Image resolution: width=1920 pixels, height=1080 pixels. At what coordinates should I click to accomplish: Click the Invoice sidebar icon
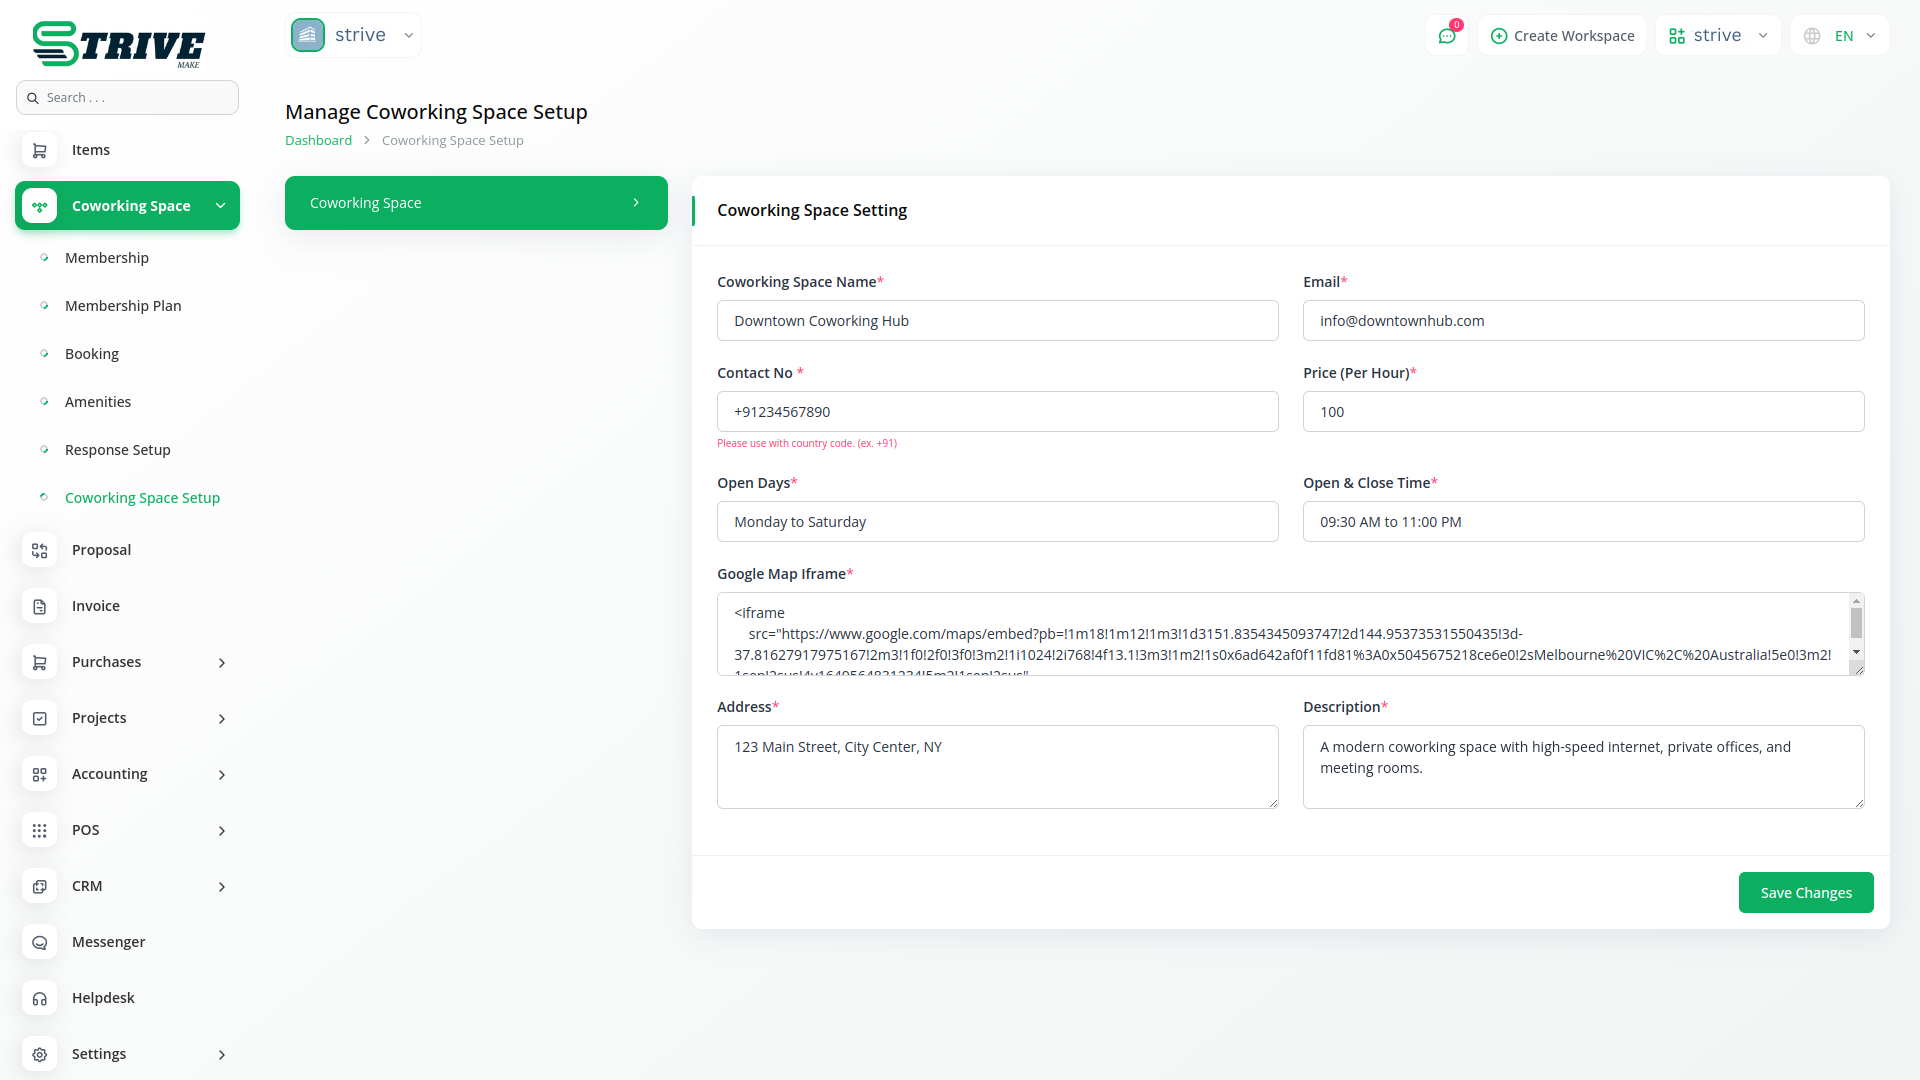[40, 606]
